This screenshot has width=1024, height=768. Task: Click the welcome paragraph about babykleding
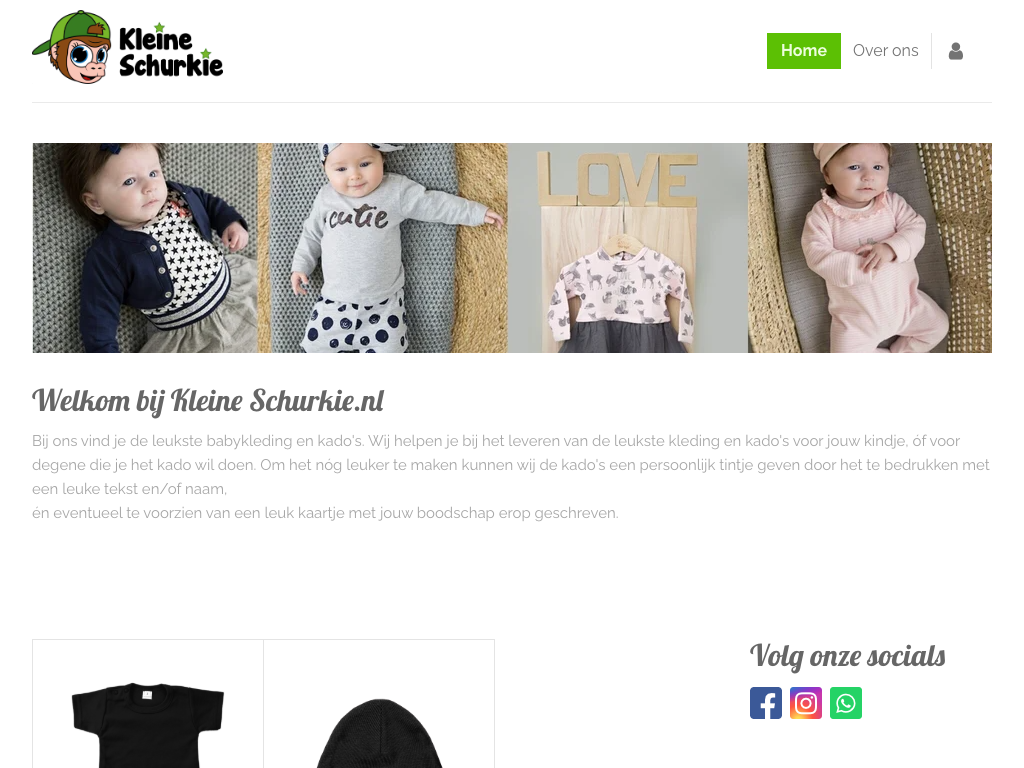[x=511, y=465]
